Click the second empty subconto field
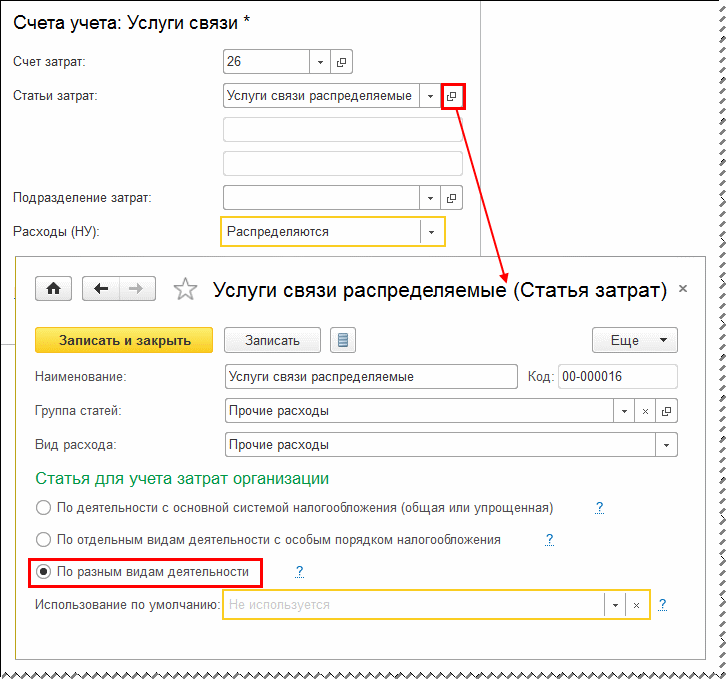The image size is (726, 679). tap(343, 130)
